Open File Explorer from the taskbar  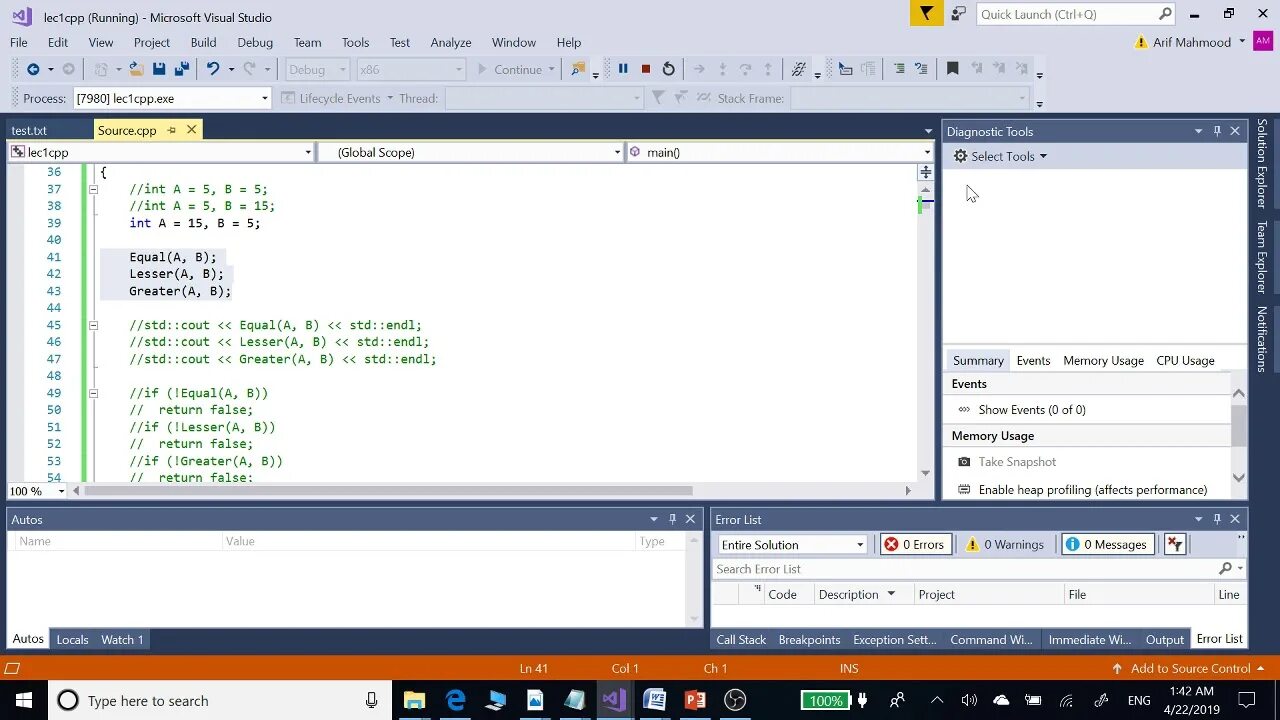click(x=414, y=700)
